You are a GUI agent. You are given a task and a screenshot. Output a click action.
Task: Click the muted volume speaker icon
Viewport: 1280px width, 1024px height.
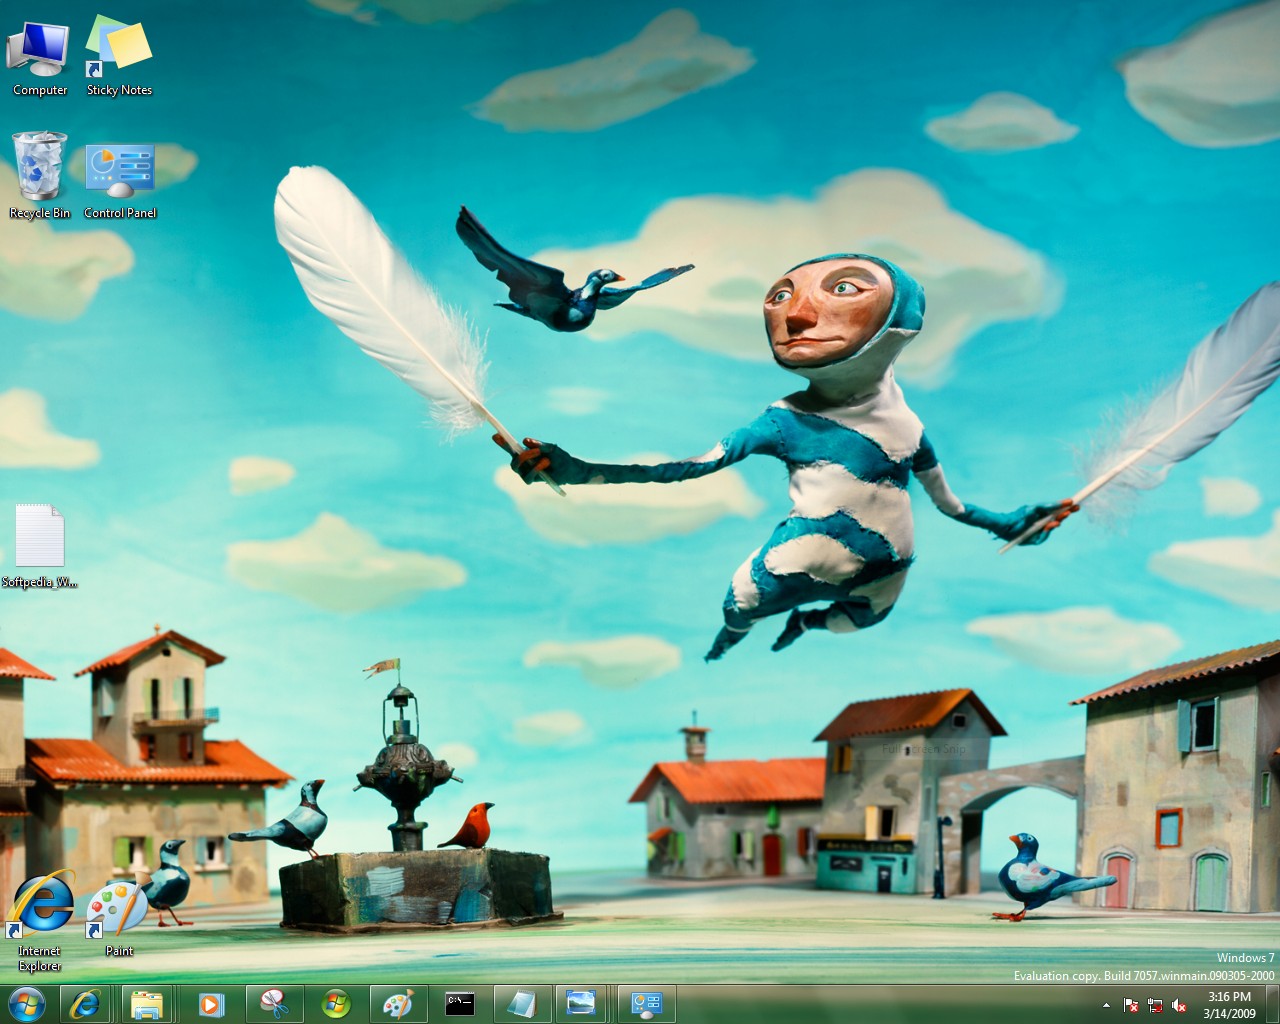click(x=1179, y=1005)
